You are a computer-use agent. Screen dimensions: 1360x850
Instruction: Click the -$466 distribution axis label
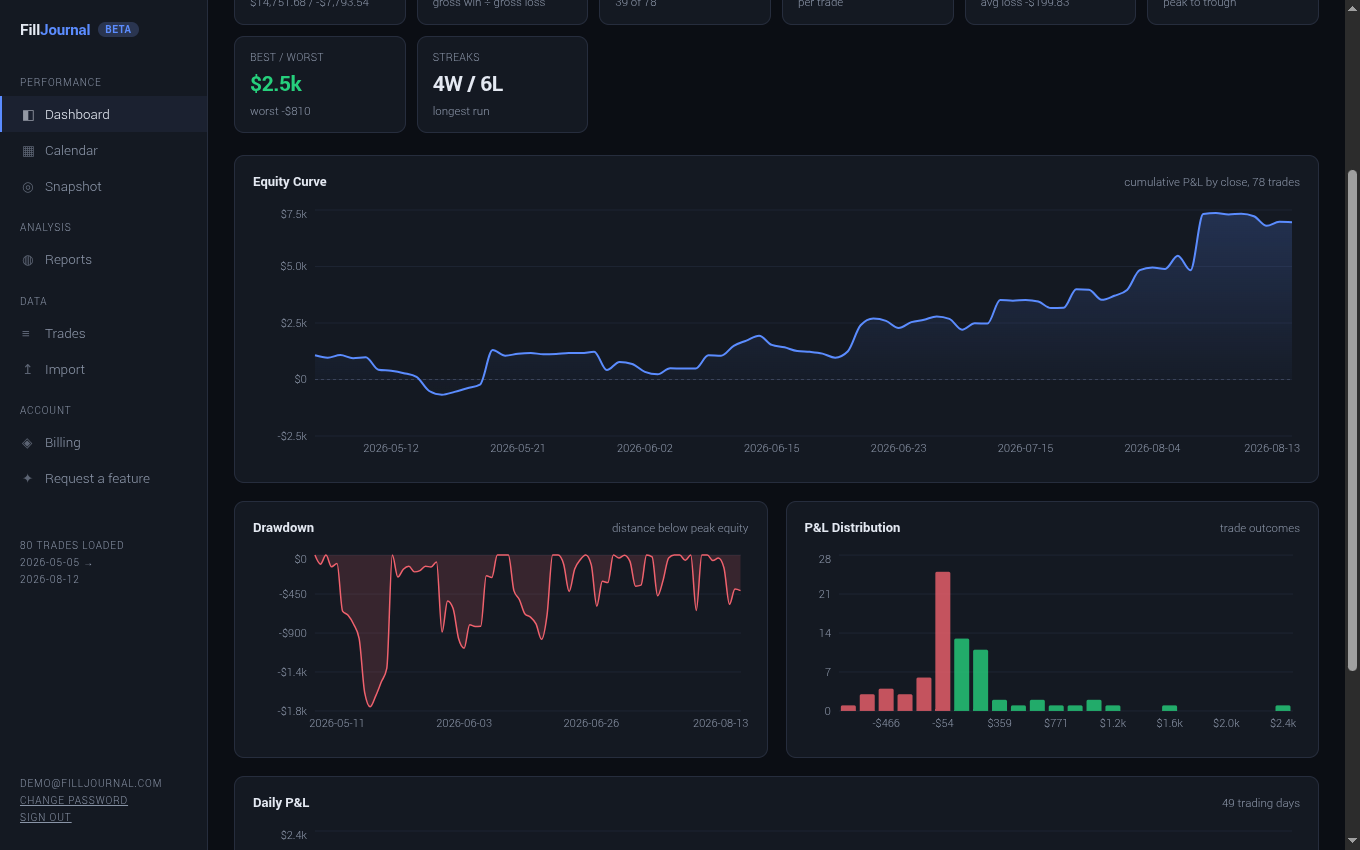[x=886, y=723]
